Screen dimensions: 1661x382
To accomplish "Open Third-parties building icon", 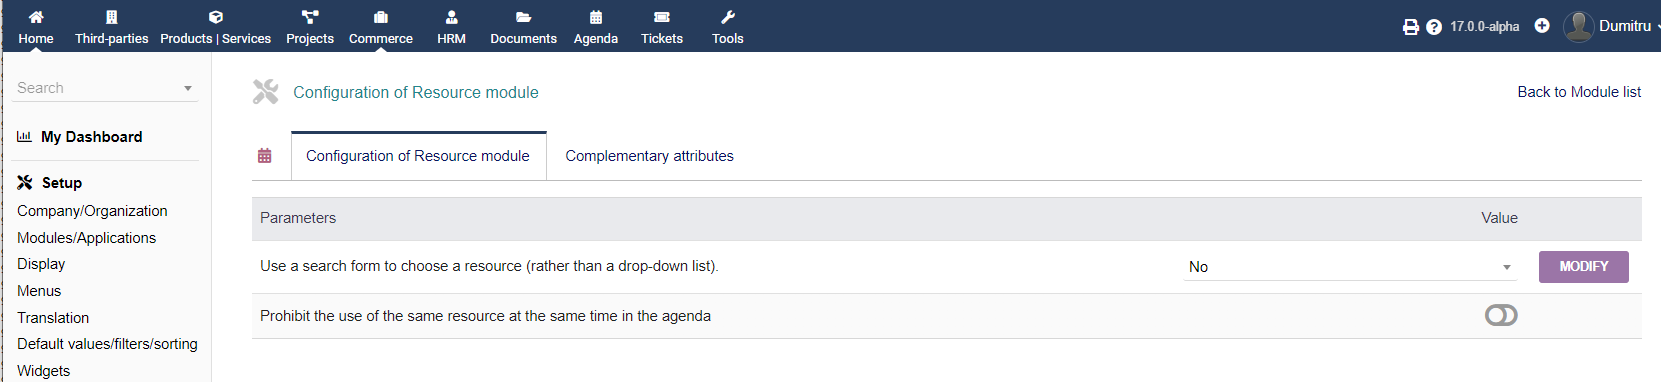I will point(112,17).
